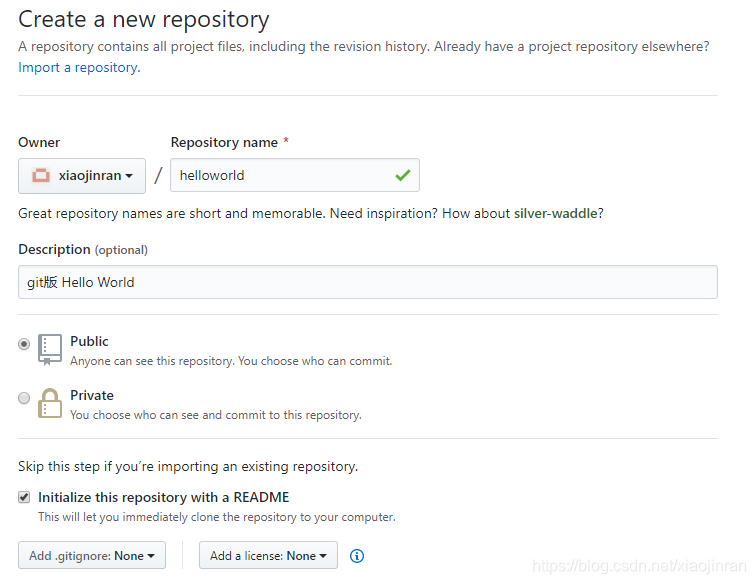Click the text This will let you immediately clone
Screen dimensions: 755x584
[217, 517]
